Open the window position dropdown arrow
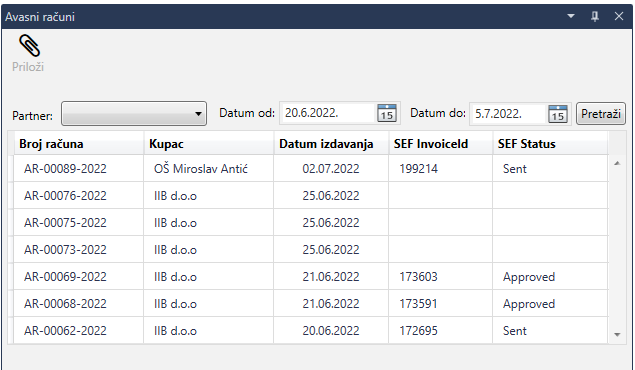The height and width of the screenshot is (370, 635). coord(571,16)
